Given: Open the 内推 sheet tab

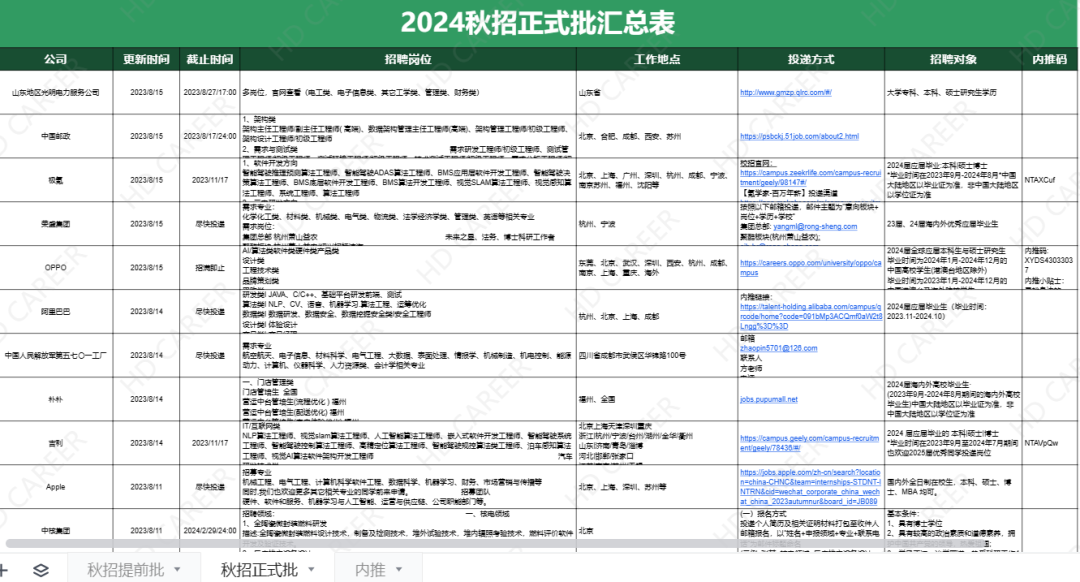Looking at the screenshot, I should (370, 570).
